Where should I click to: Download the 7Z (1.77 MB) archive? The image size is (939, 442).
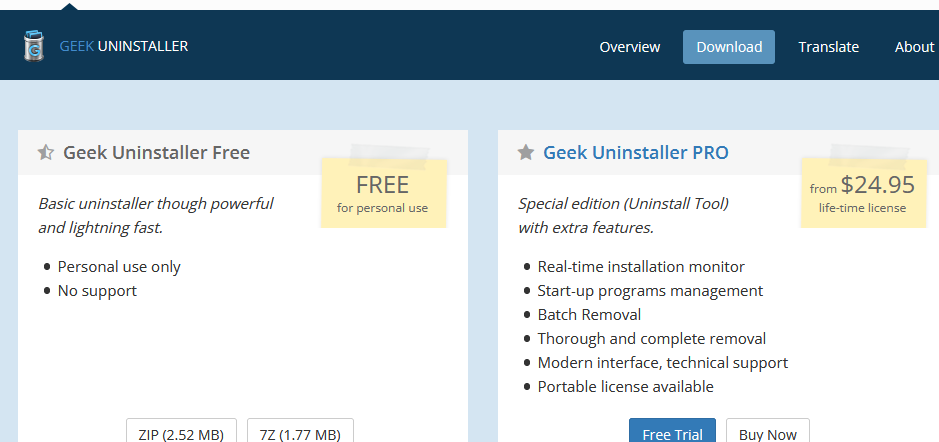point(301,433)
